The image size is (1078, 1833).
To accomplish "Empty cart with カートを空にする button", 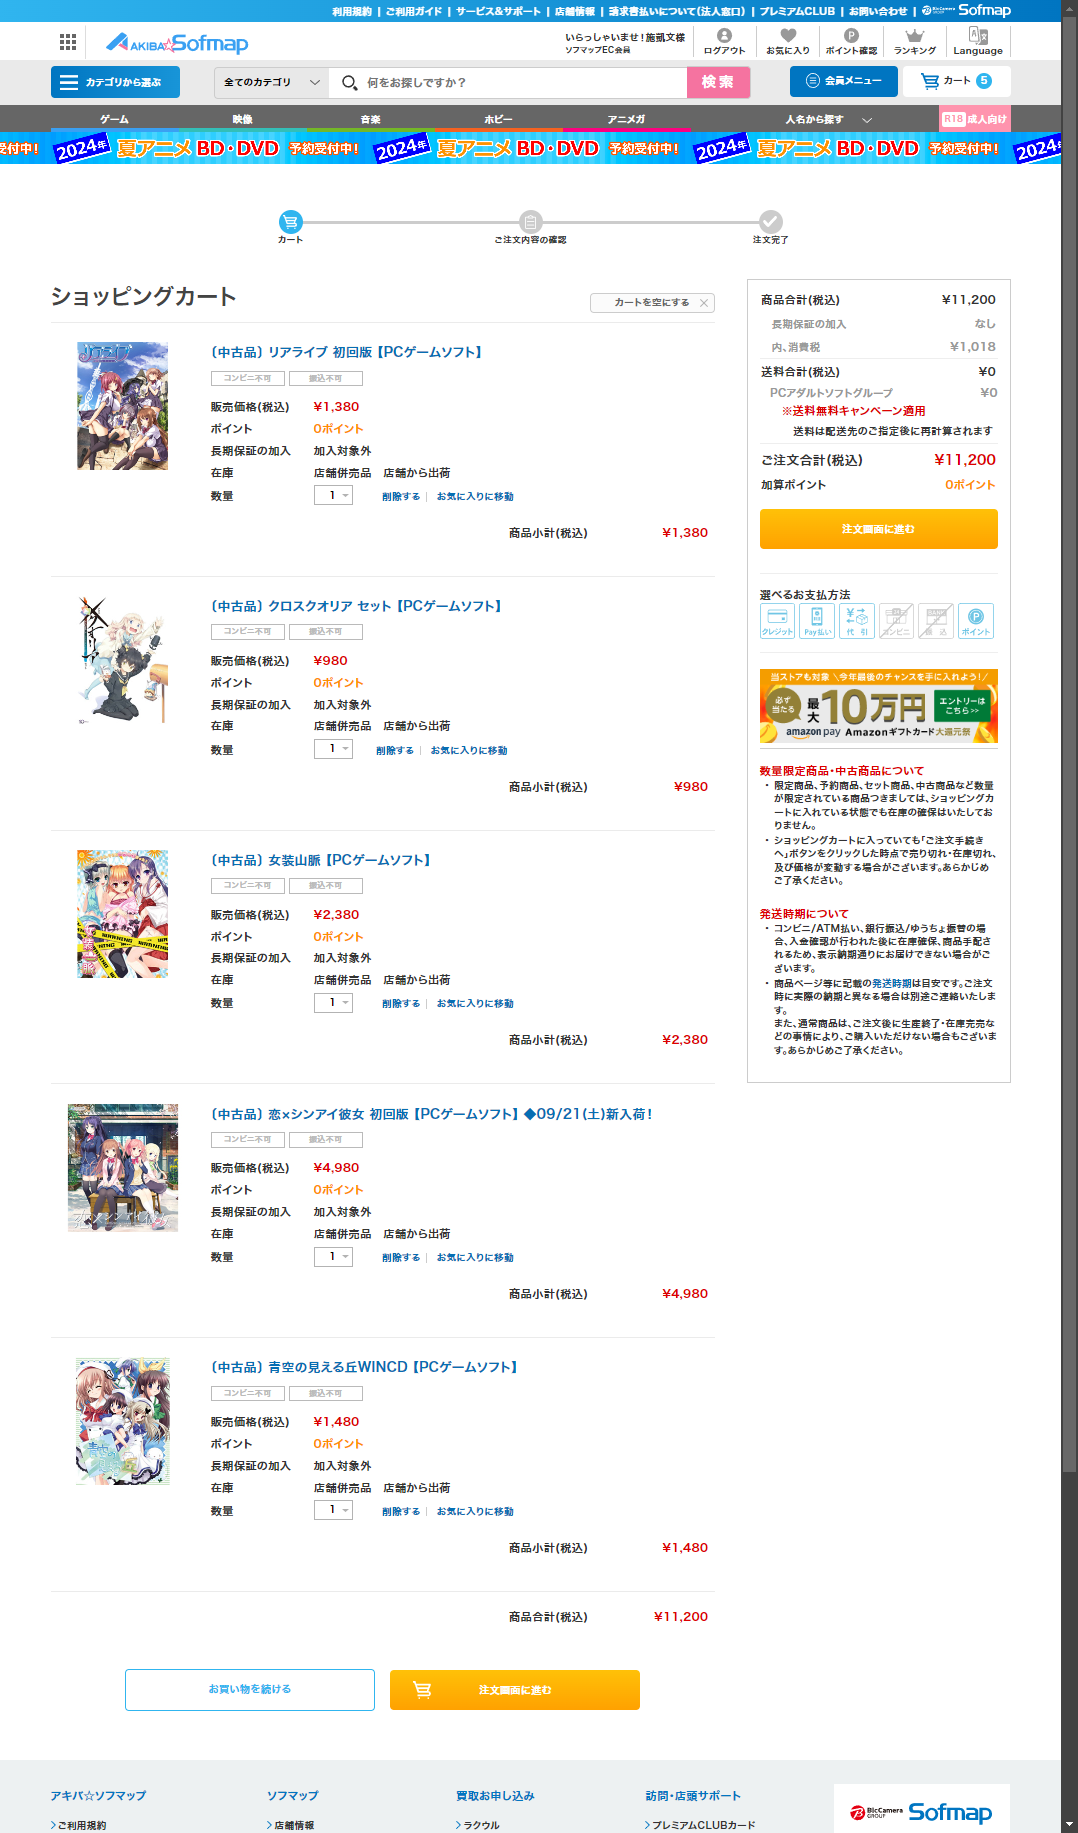I will coord(652,303).
